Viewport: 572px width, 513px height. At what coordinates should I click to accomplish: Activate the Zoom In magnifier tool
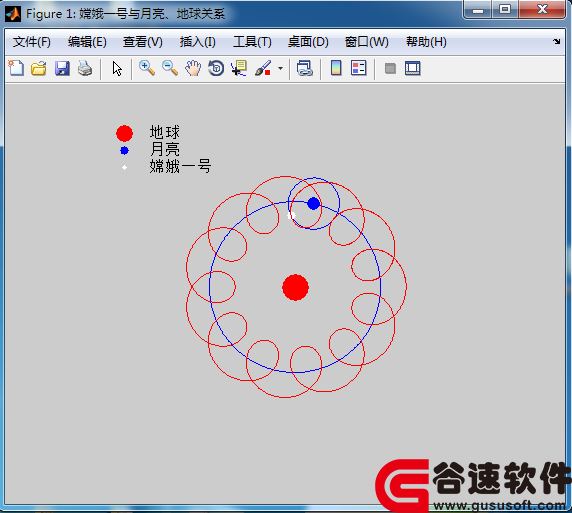pos(147,68)
